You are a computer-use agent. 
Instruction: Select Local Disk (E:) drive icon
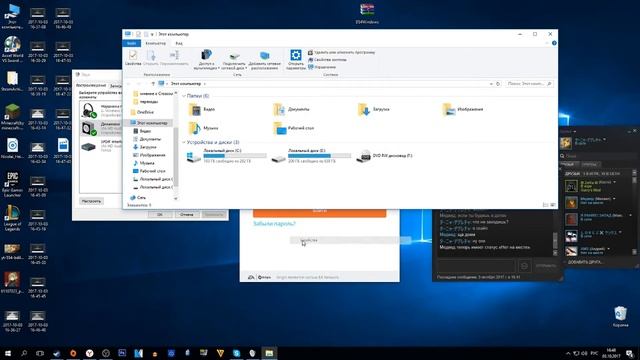tap(278, 157)
